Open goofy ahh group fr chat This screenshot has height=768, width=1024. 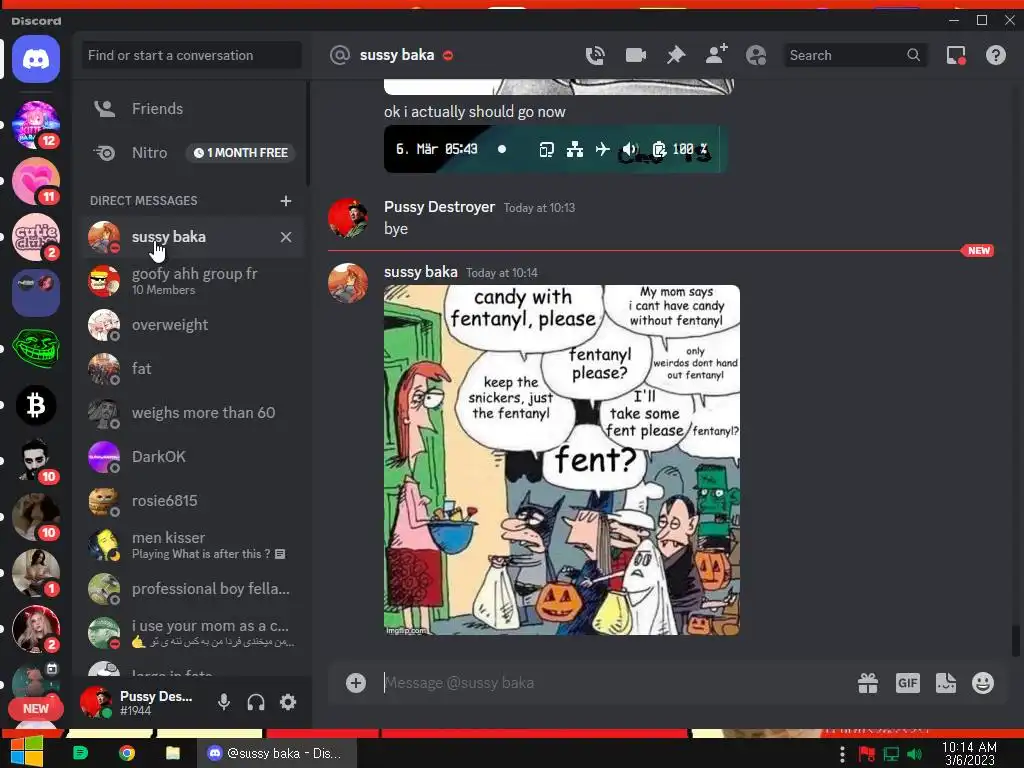click(x=194, y=281)
